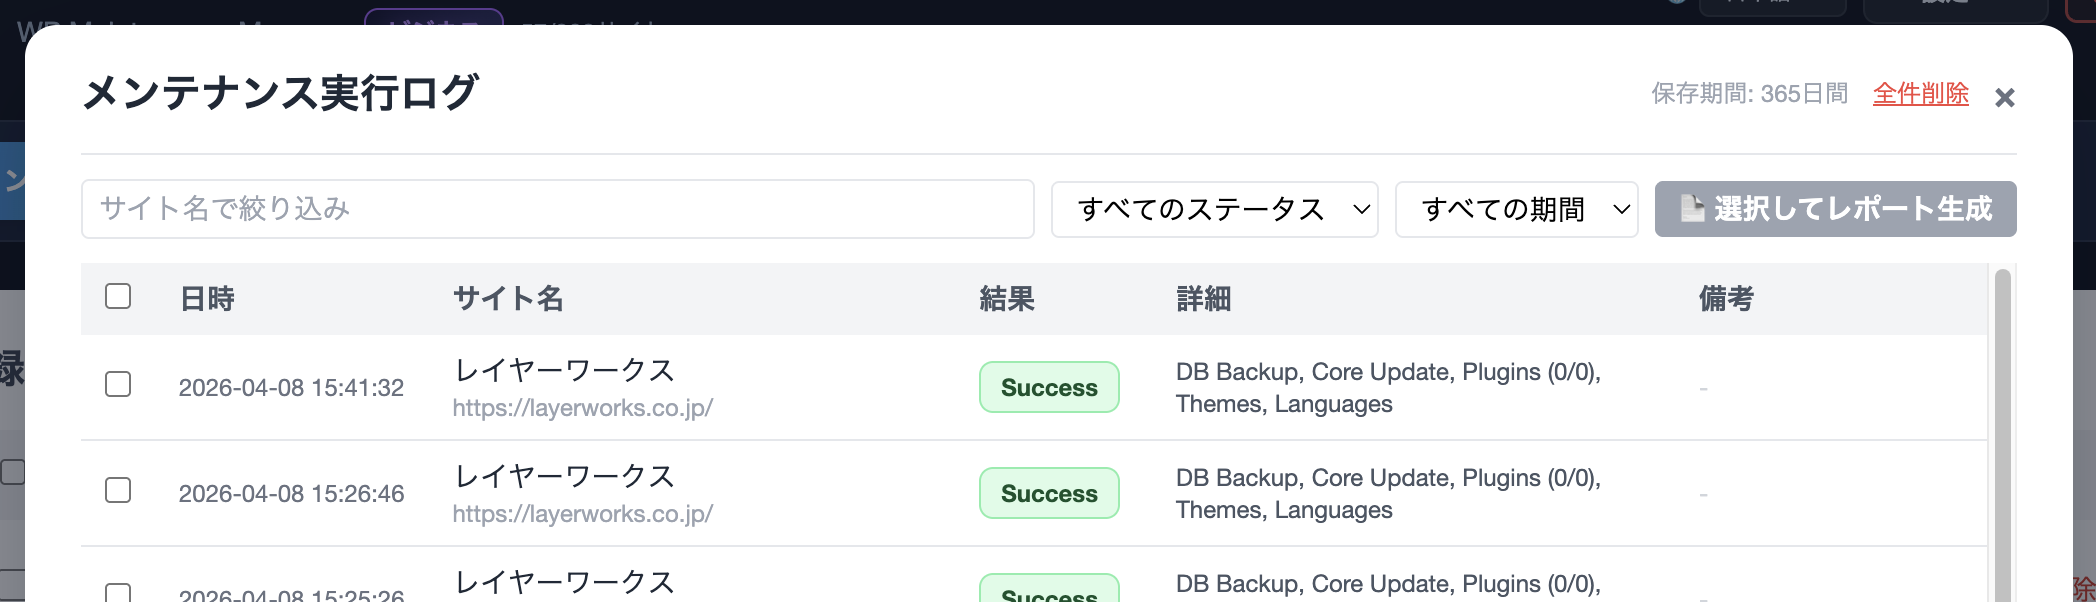Open the すべての期間 dropdown
Screen dimensions: 2096x602
[x=1516, y=210]
